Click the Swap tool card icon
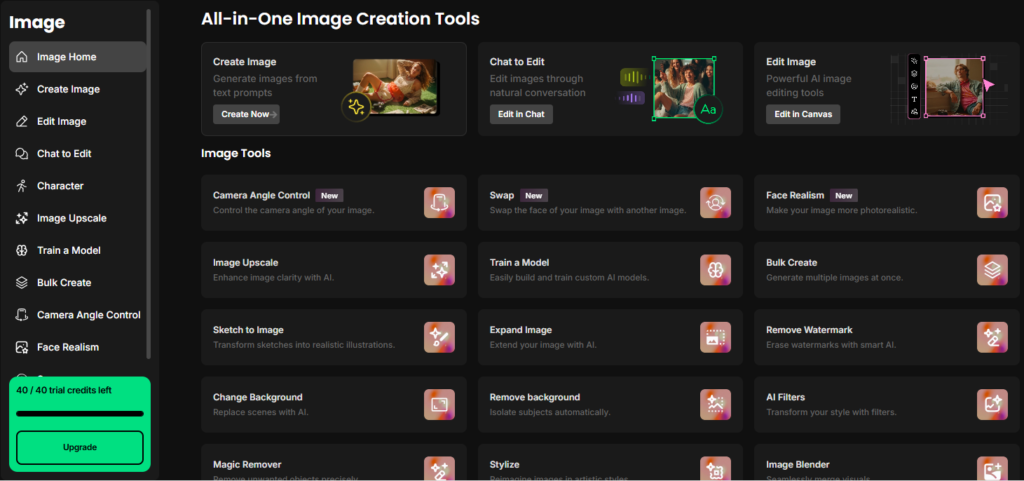Screen dimensions: 1024x481 pos(715,202)
